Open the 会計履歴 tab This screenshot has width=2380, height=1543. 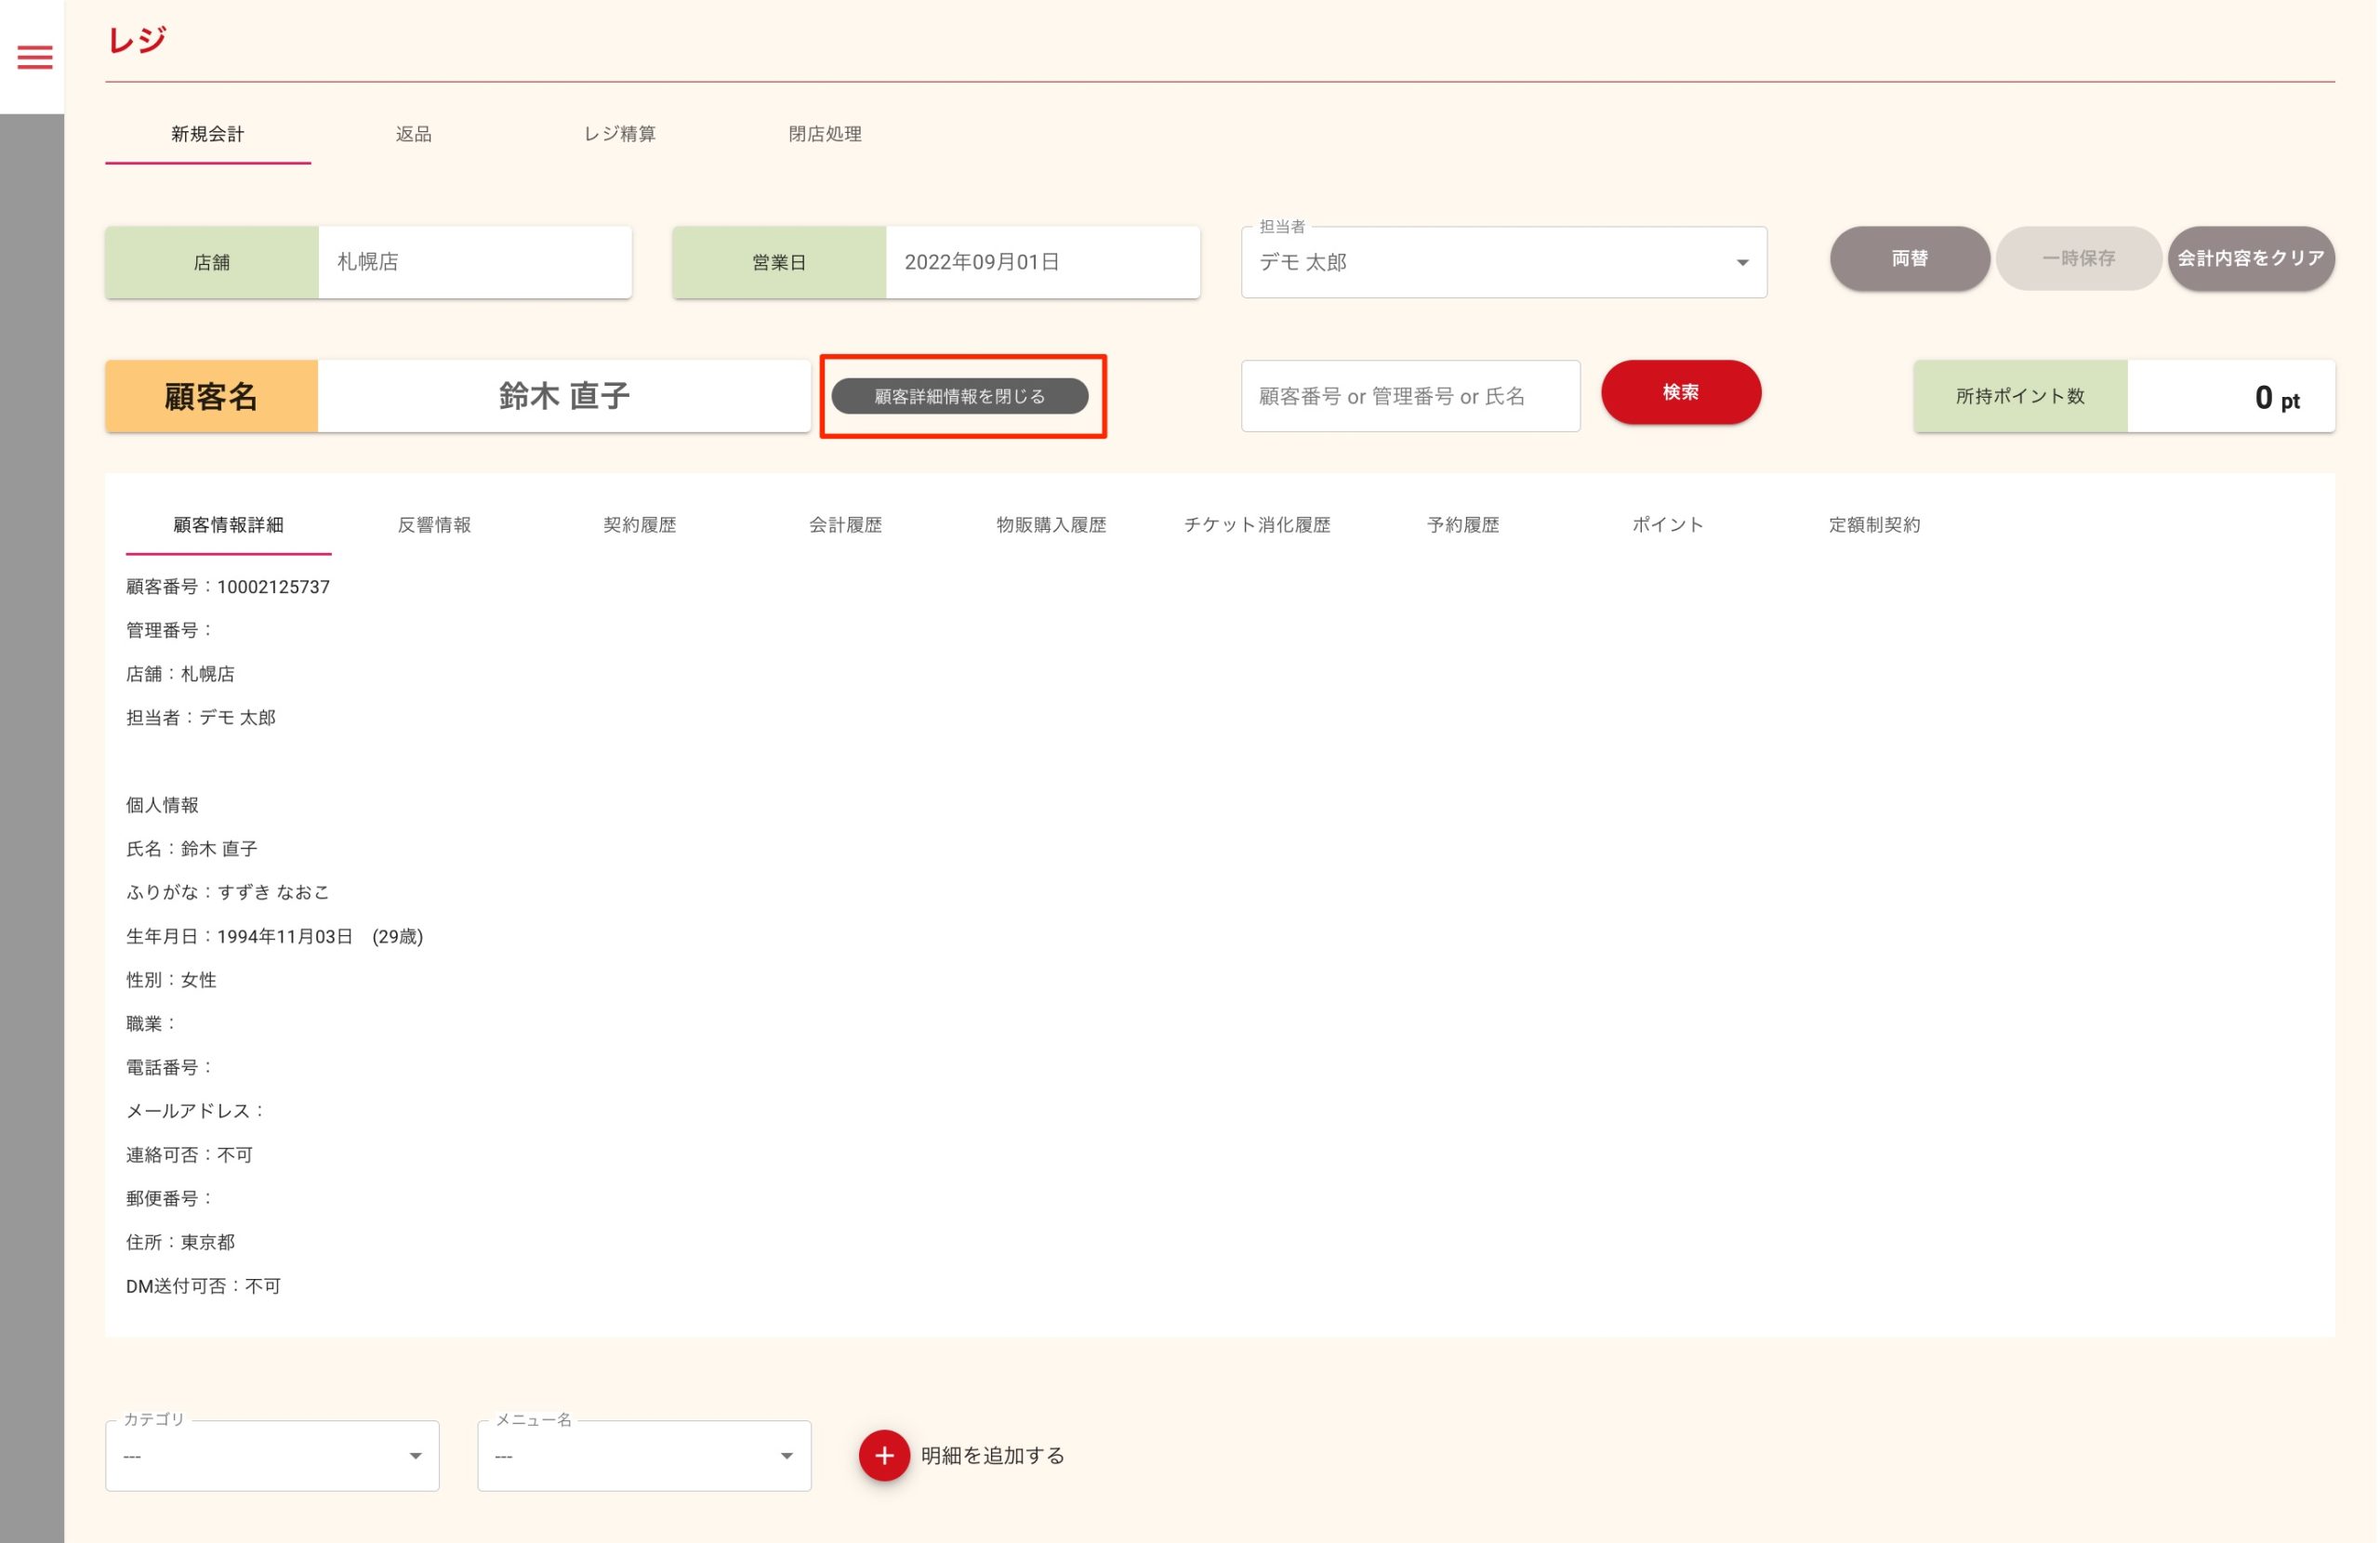coord(845,525)
